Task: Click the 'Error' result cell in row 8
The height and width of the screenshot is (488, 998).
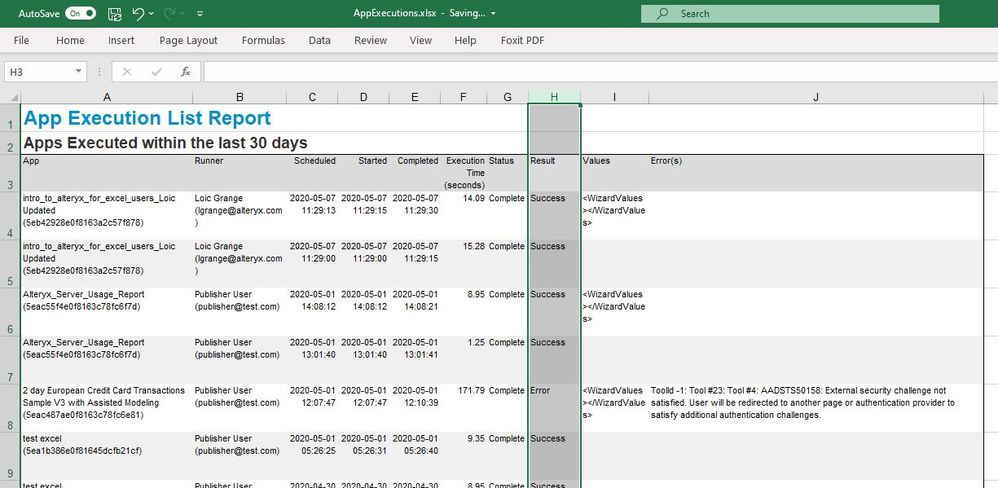Action: [554, 408]
